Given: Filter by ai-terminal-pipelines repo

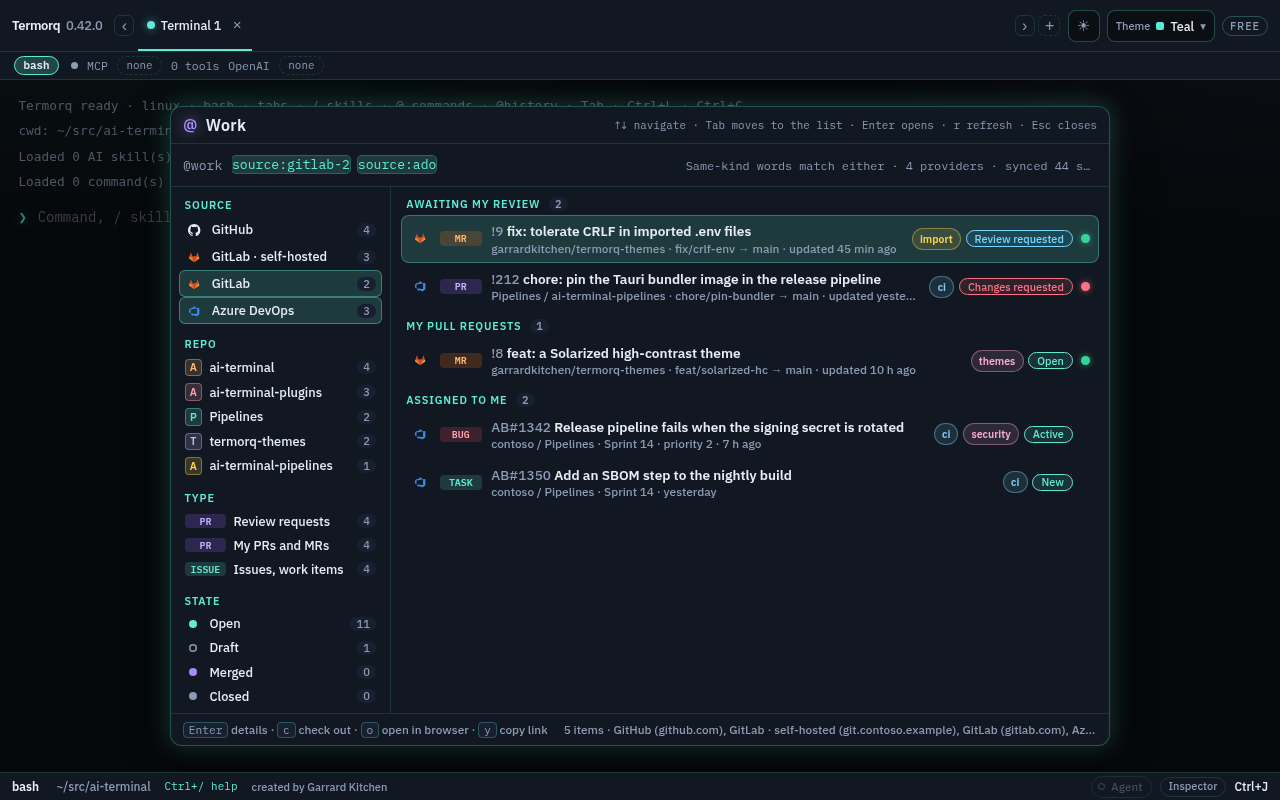Looking at the screenshot, I should click(280, 466).
